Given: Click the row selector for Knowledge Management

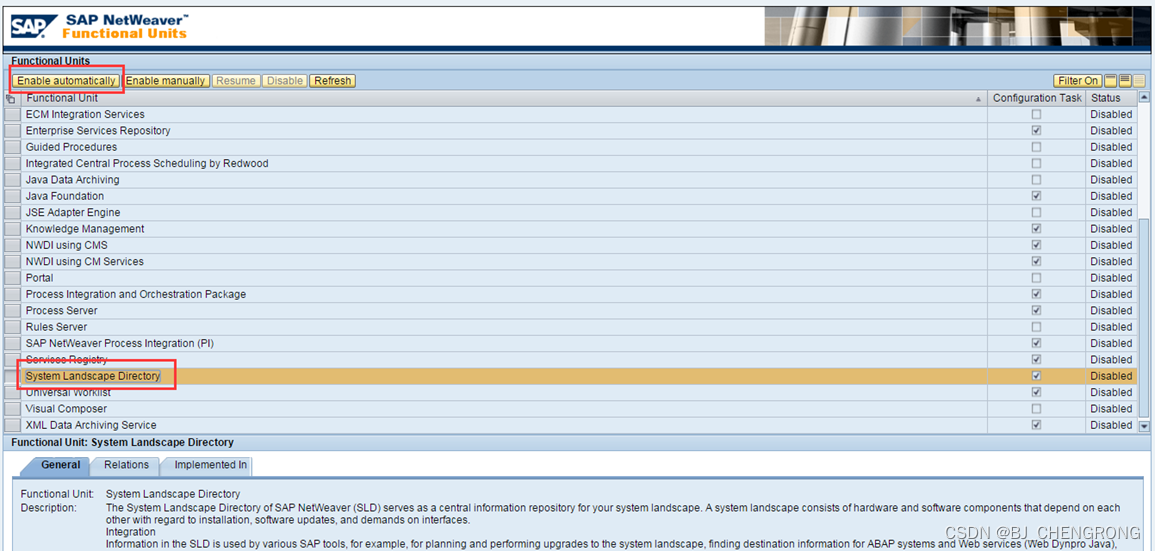Looking at the screenshot, I should (13, 229).
